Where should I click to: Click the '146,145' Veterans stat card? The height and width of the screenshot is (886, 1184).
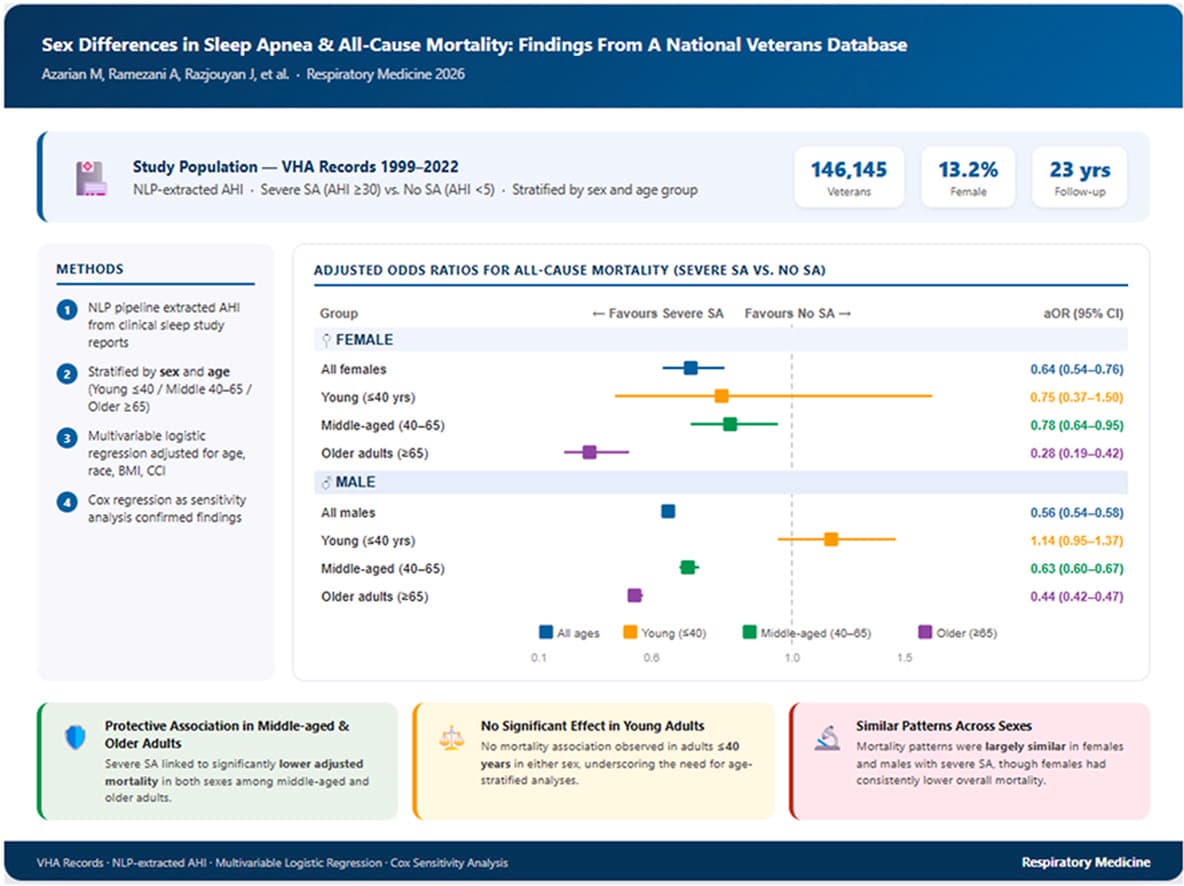(x=849, y=178)
